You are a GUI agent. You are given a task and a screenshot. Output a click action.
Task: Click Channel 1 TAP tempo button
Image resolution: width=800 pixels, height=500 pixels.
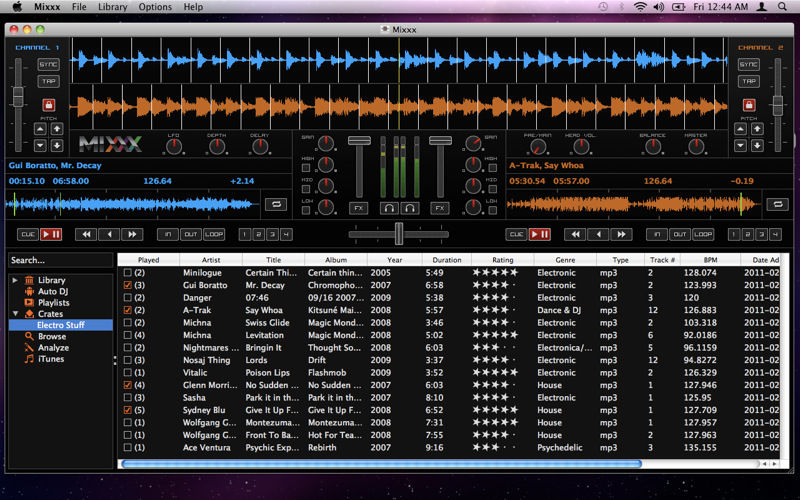coord(48,81)
